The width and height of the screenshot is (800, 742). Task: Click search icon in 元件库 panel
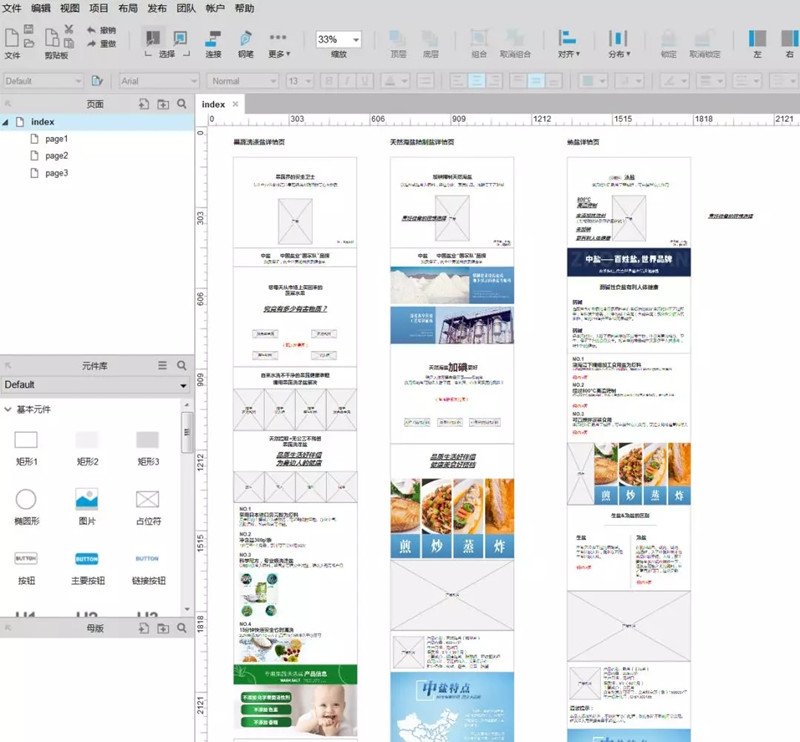pyautogui.click(x=182, y=366)
